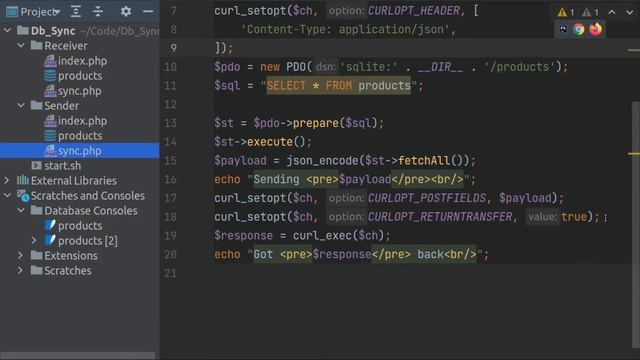Image resolution: width=640 pixels, height=360 pixels.
Task: Collapse the Sender folder
Action: click(x=21, y=106)
